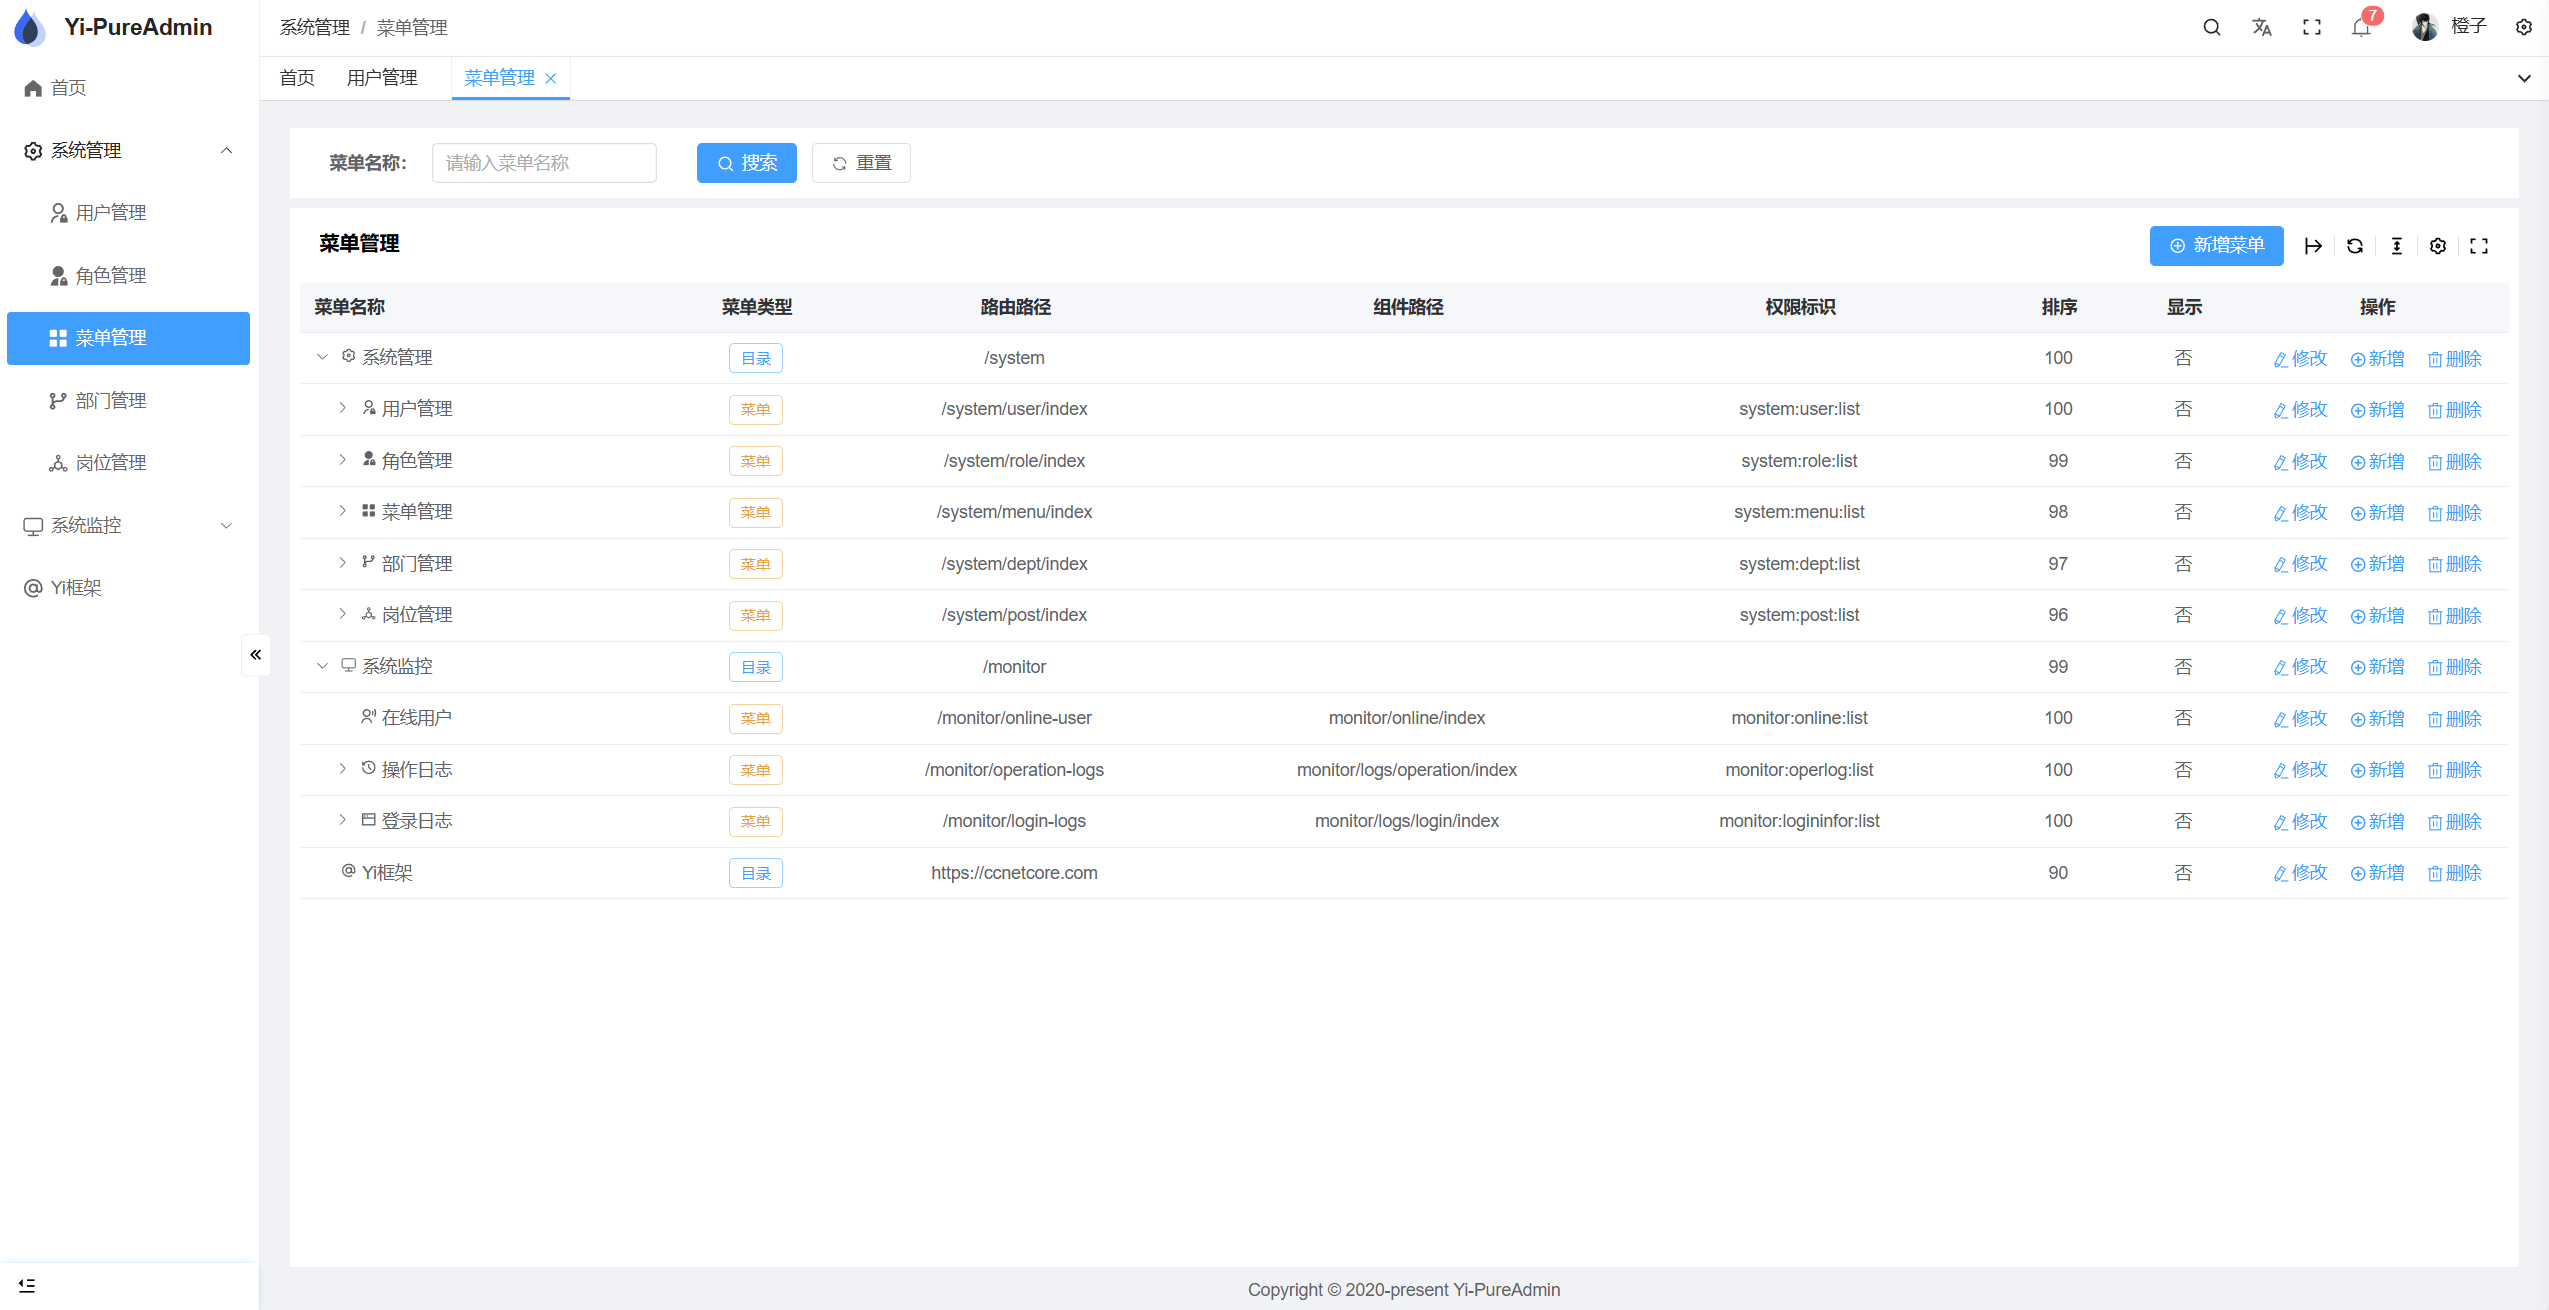Select 角色管理 in the sidebar
The height and width of the screenshot is (1310, 2549).
[x=111, y=275]
